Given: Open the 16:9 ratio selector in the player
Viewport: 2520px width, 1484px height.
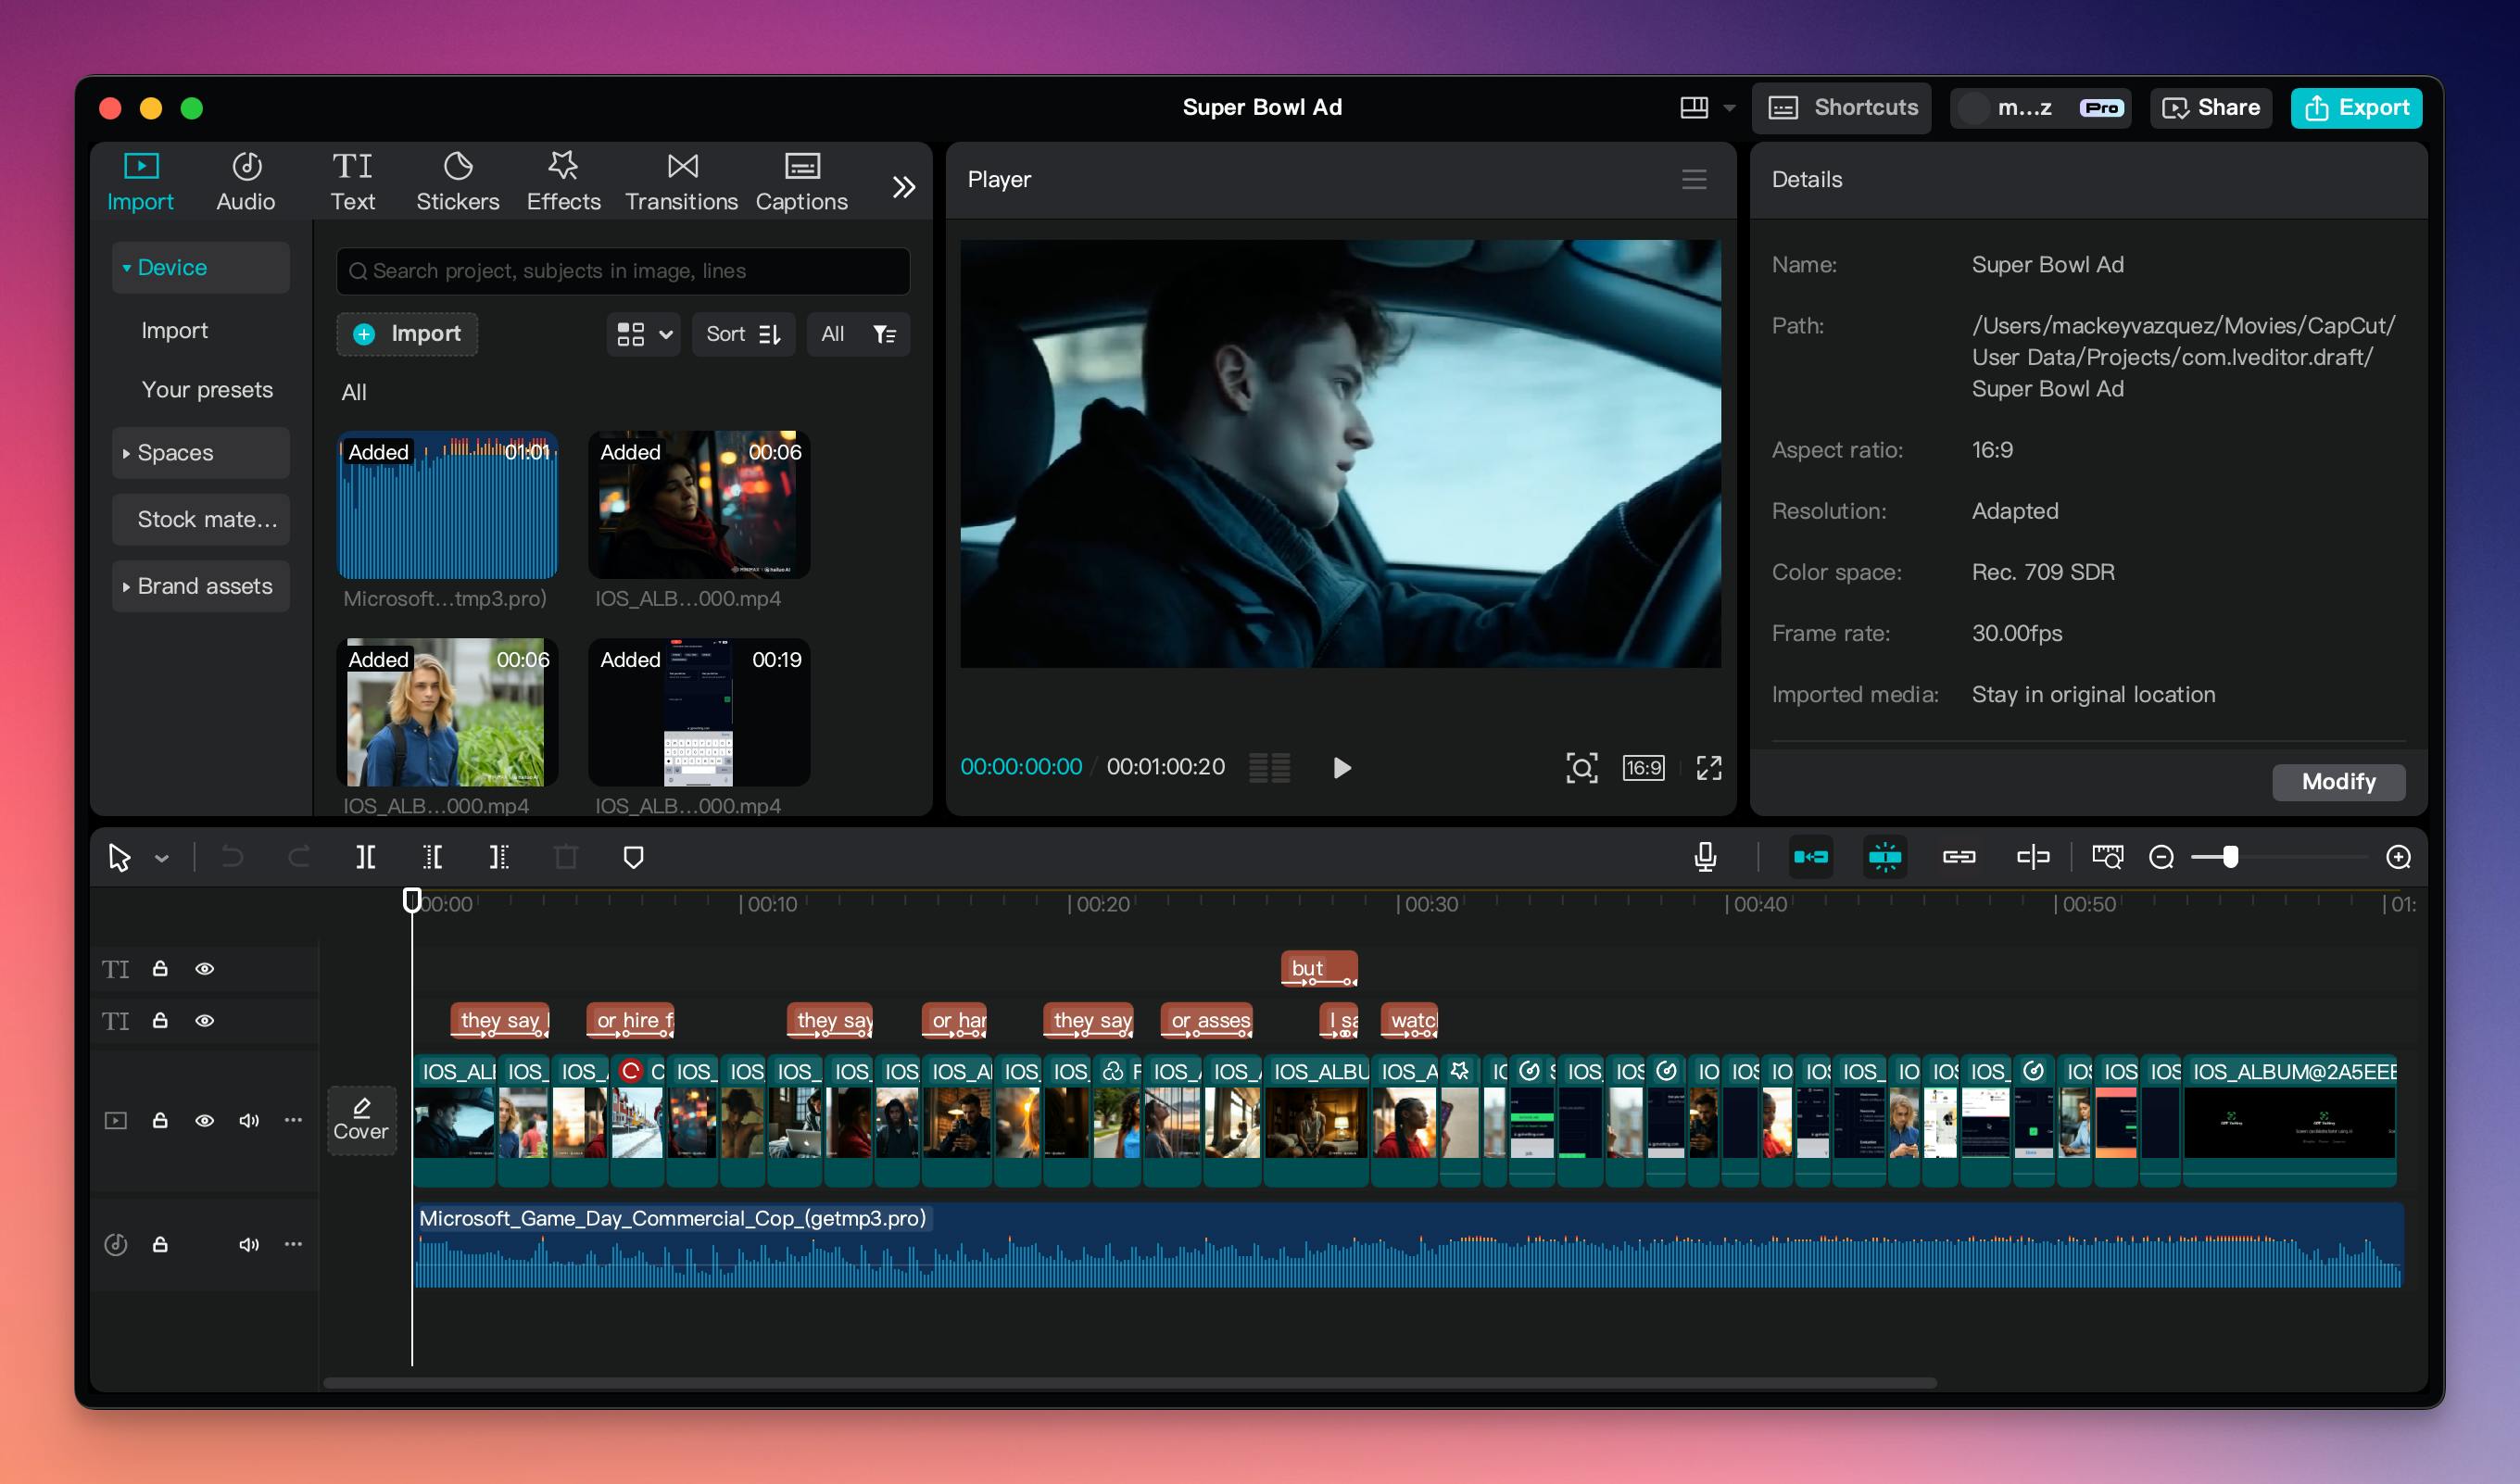Looking at the screenshot, I should click(x=1643, y=768).
